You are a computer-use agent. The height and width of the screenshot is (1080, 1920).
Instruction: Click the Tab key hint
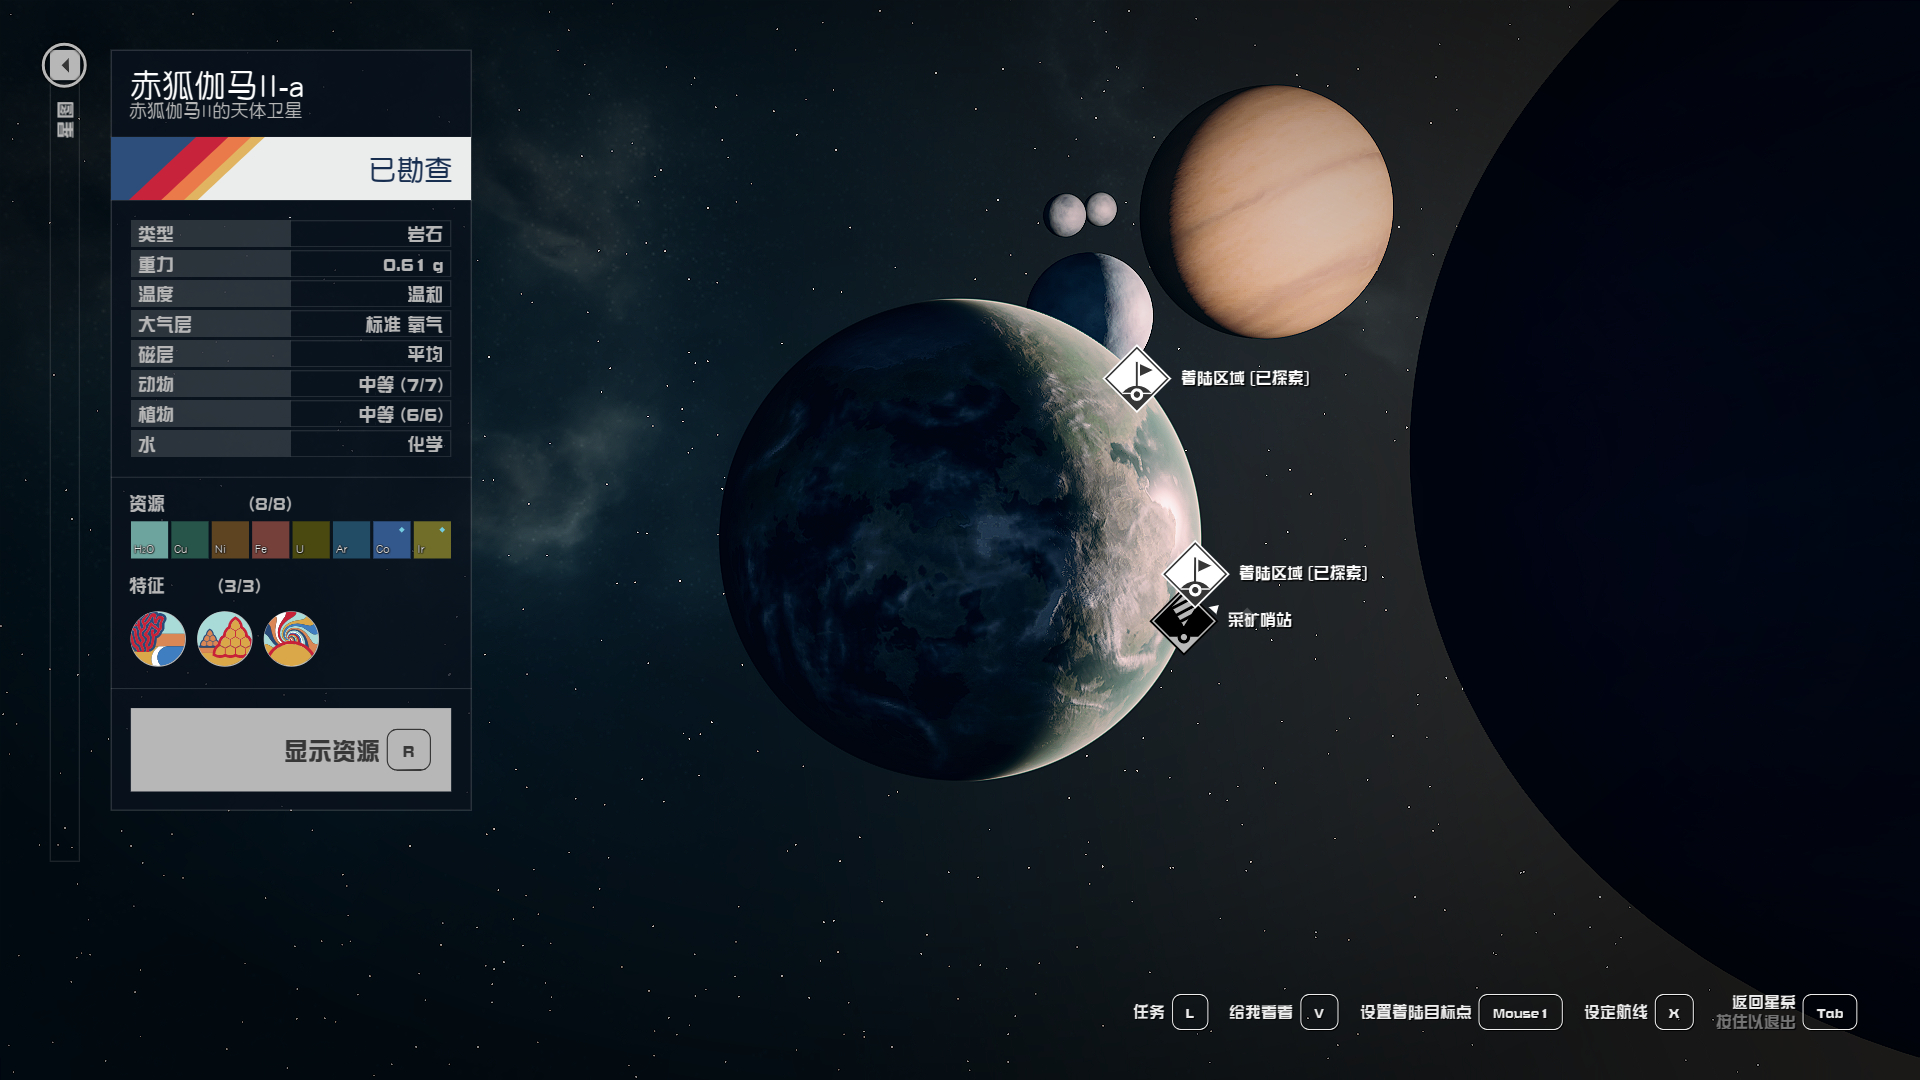(1830, 1013)
